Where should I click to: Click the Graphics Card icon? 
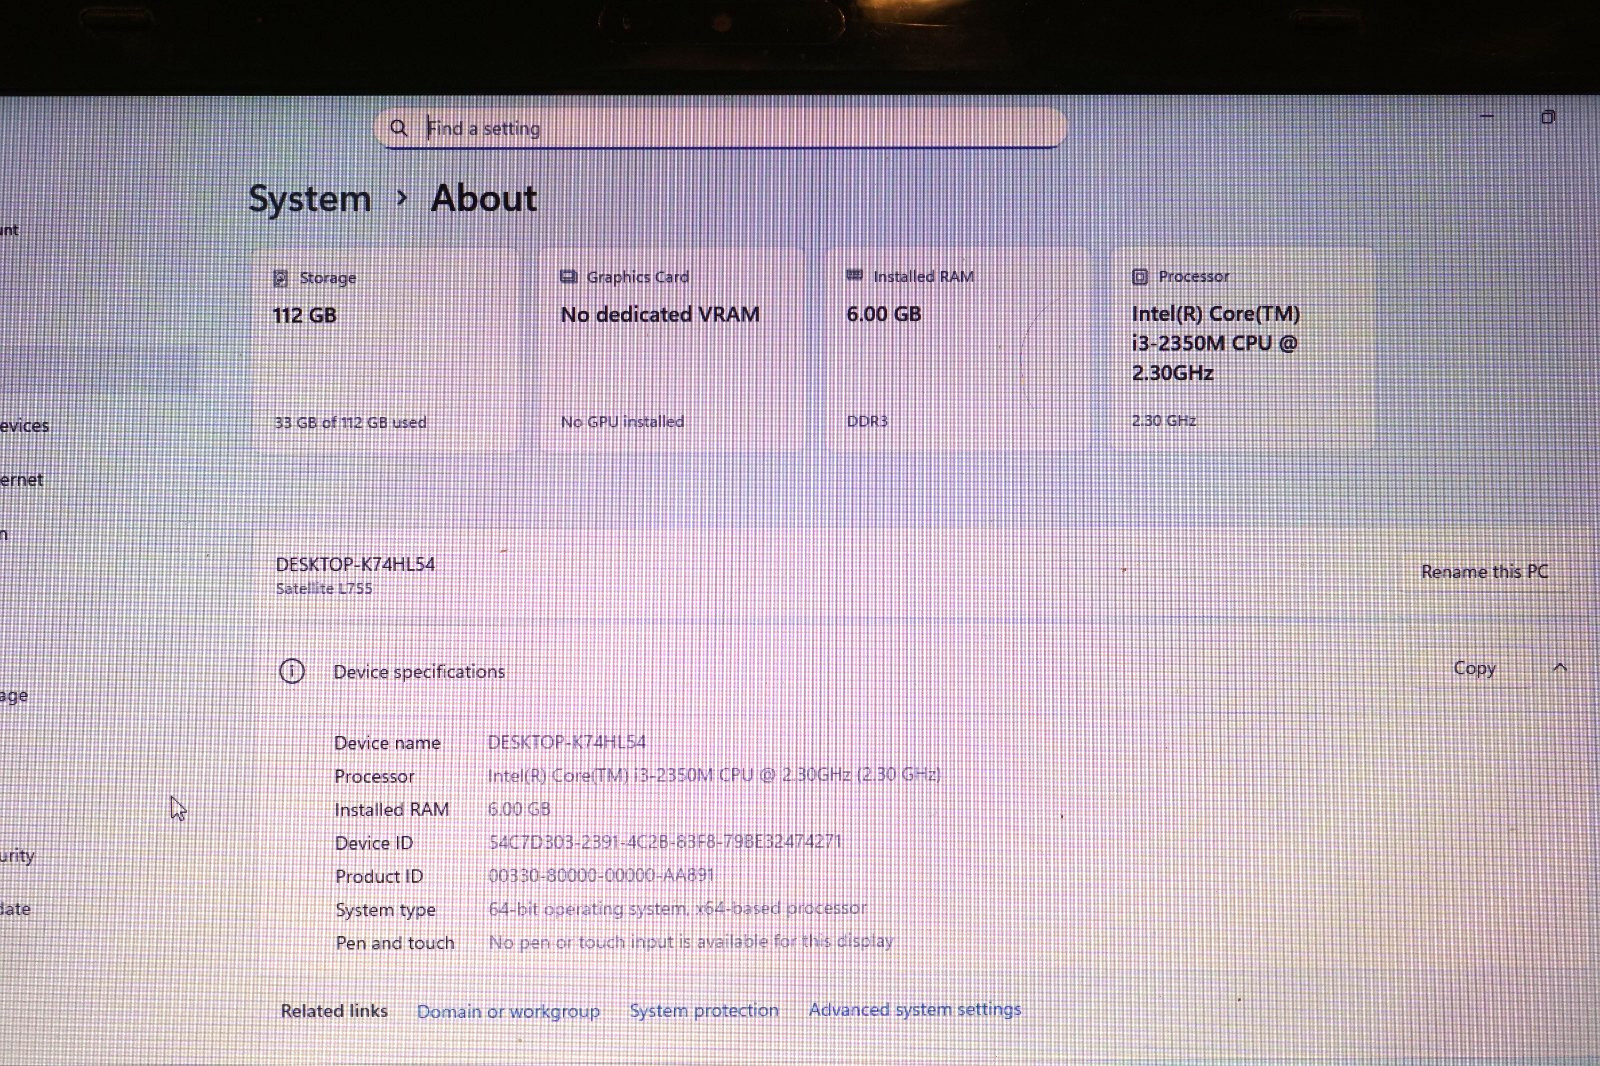click(568, 277)
